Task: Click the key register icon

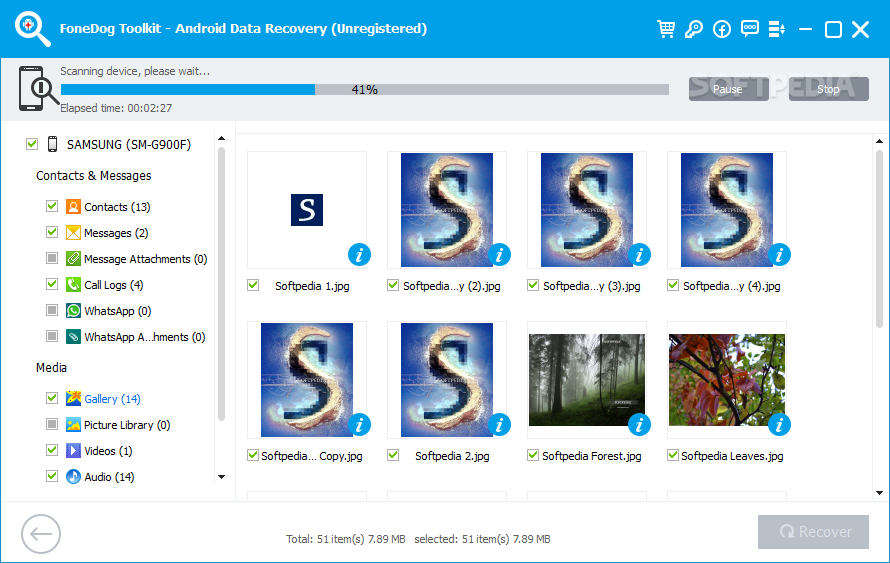Action: pyautogui.click(x=694, y=29)
